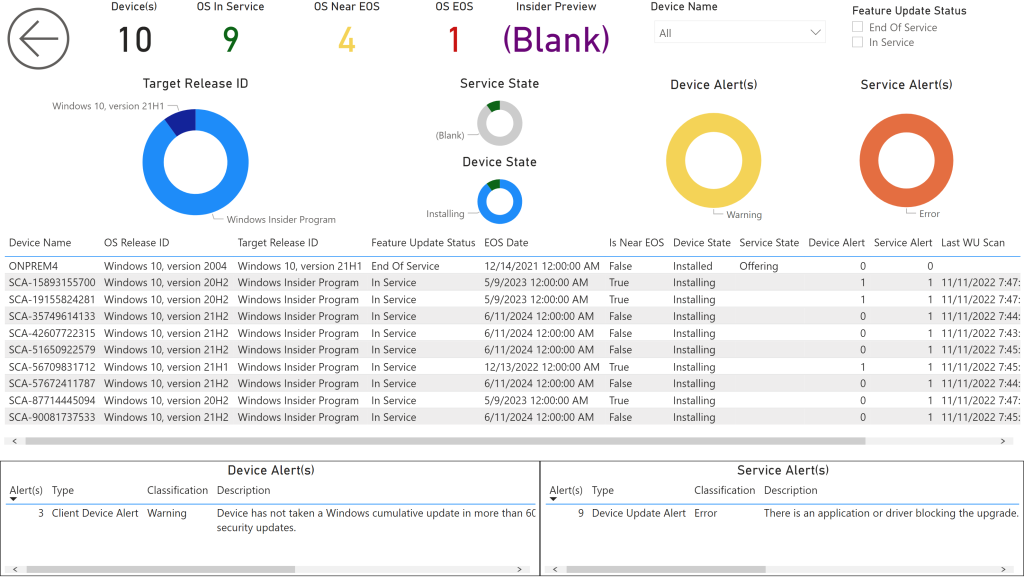Click the SCA-56709831712 device name
Viewport: 1024px width, 582px height.
tap(52, 367)
